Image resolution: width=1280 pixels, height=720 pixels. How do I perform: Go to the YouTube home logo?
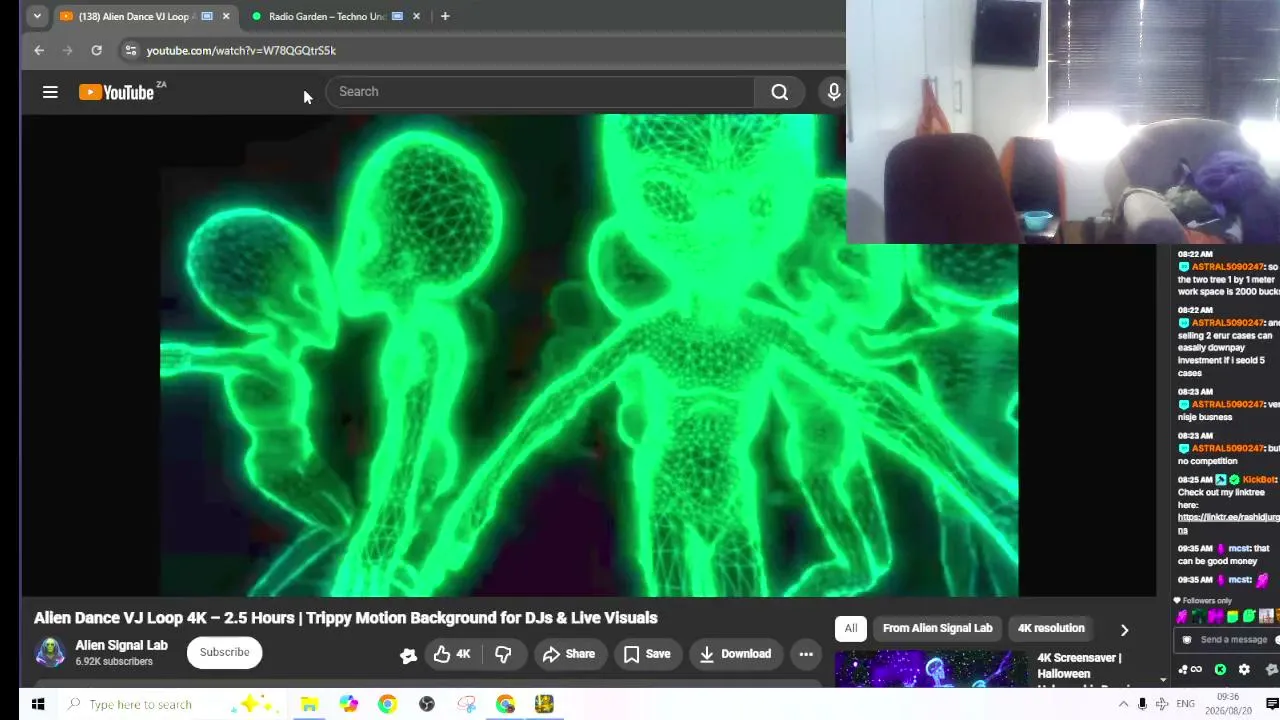coord(116,92)
